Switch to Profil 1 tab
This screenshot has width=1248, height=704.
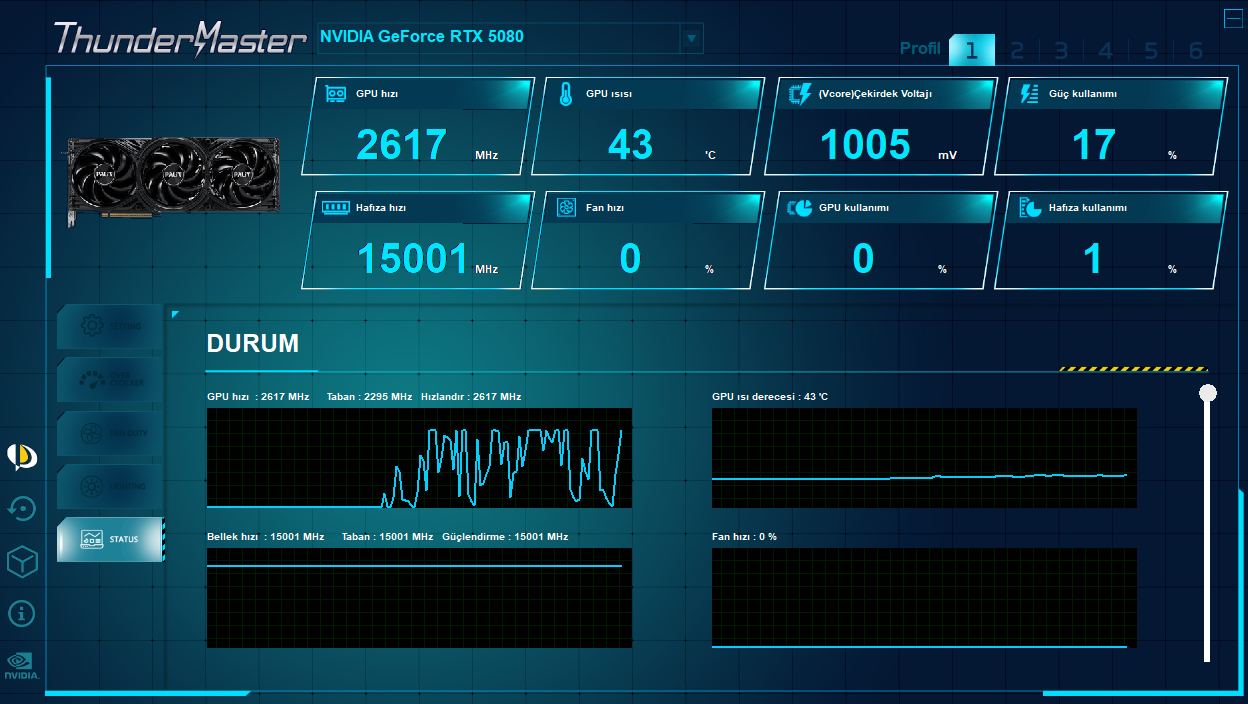(x=971, y=50)
